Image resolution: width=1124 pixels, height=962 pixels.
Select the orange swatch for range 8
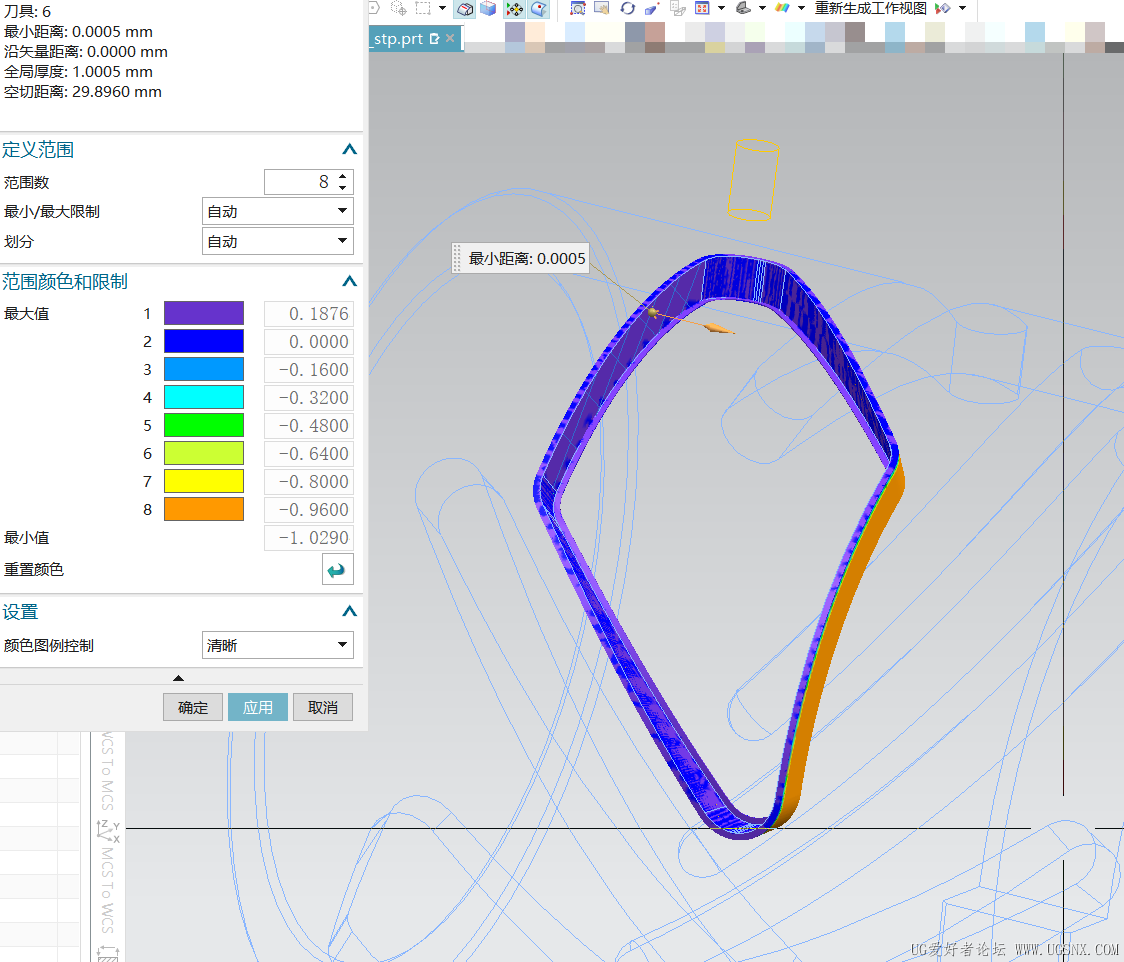click(204, 509)
